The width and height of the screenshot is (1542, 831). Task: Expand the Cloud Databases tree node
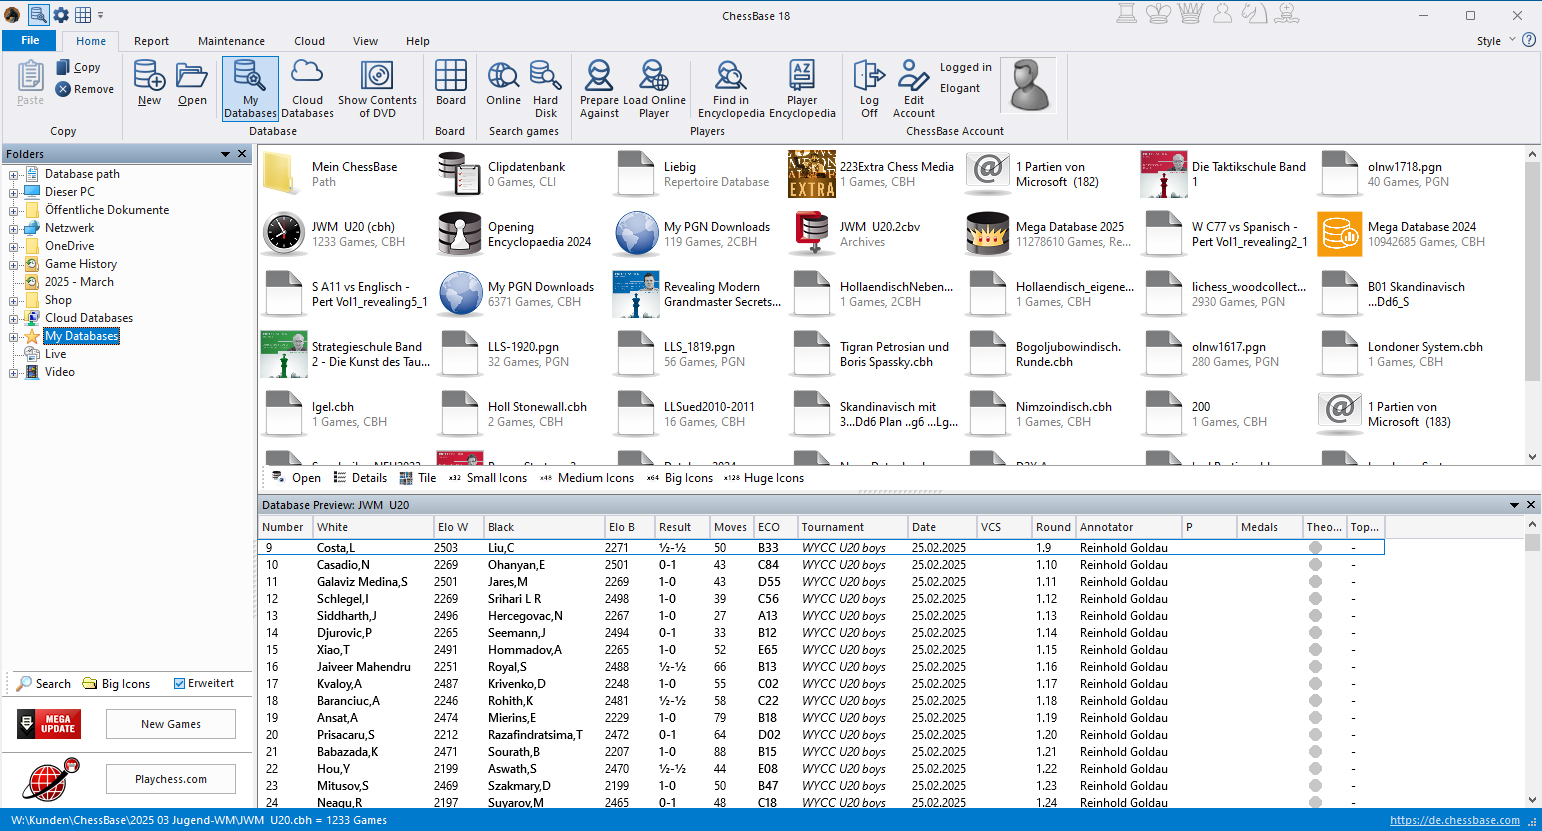[x=14, y=319]
